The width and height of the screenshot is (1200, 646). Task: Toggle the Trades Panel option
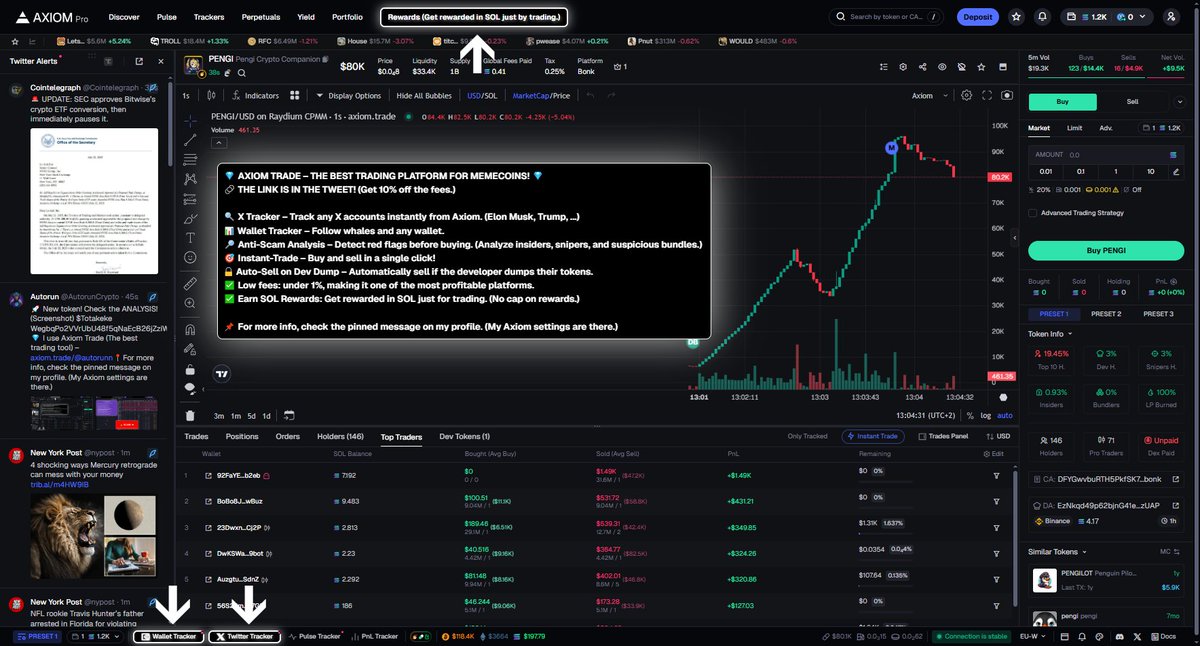(943, 436)
